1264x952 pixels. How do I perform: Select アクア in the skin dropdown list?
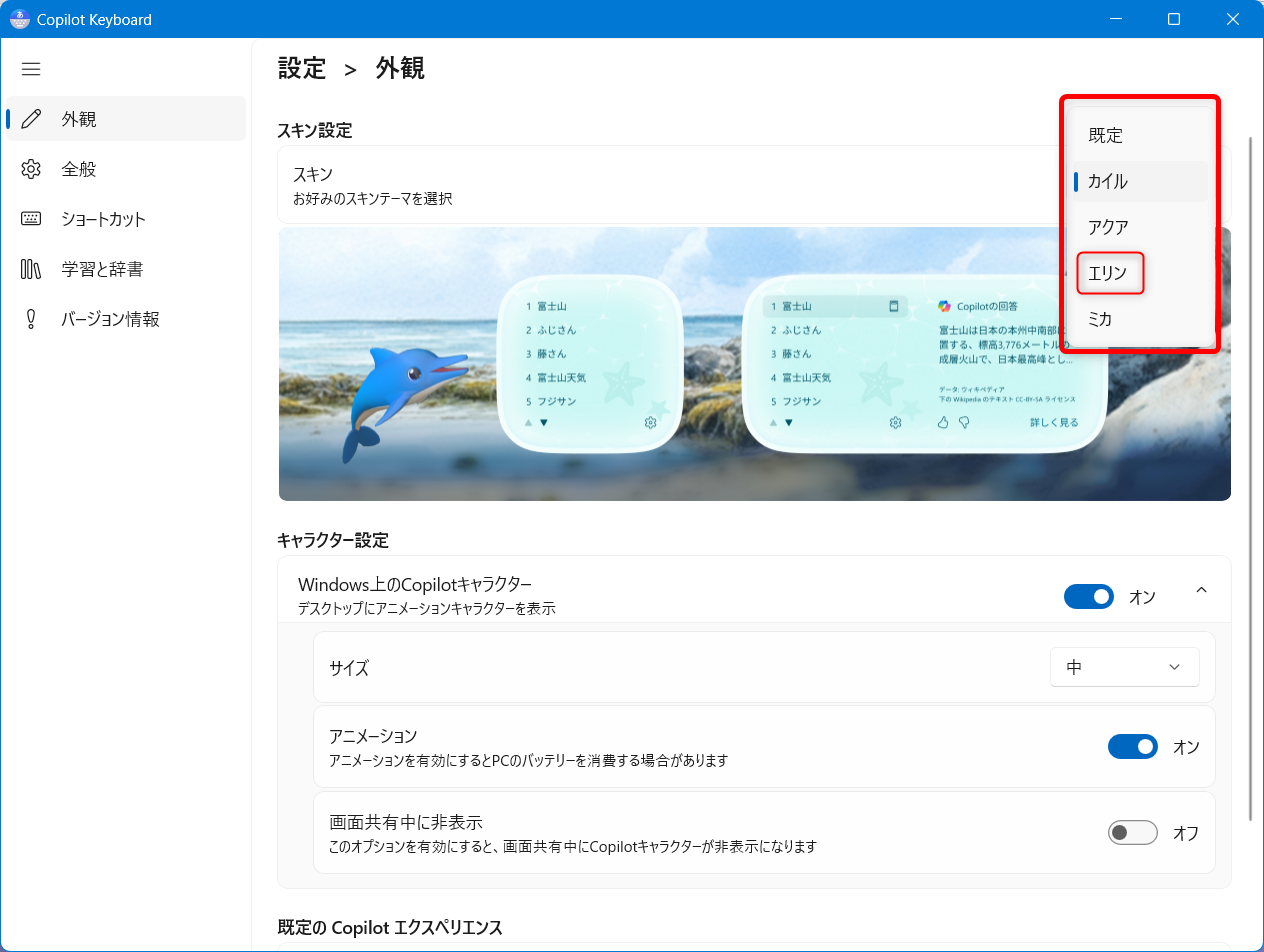pos(1141,227)
